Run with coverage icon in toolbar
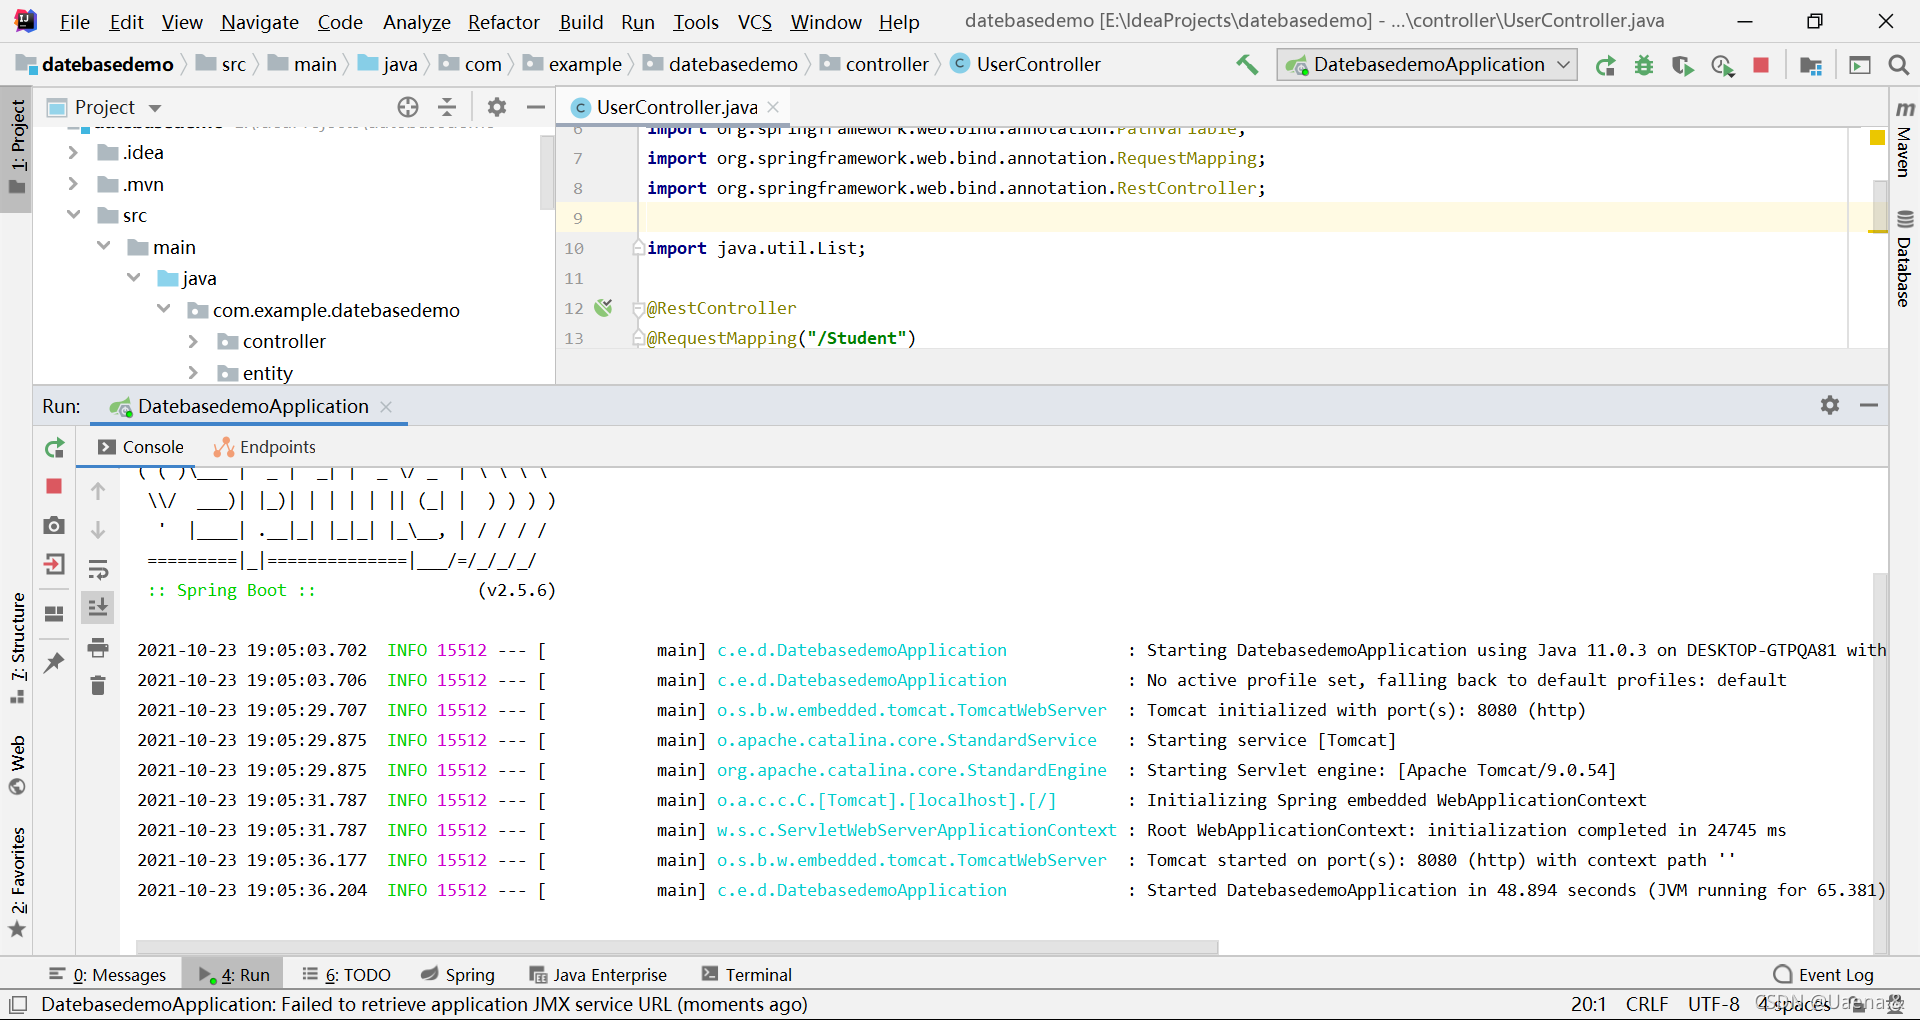Image resolution: width=1920 pixels, height=1020 pixels. click(1682, 65)
